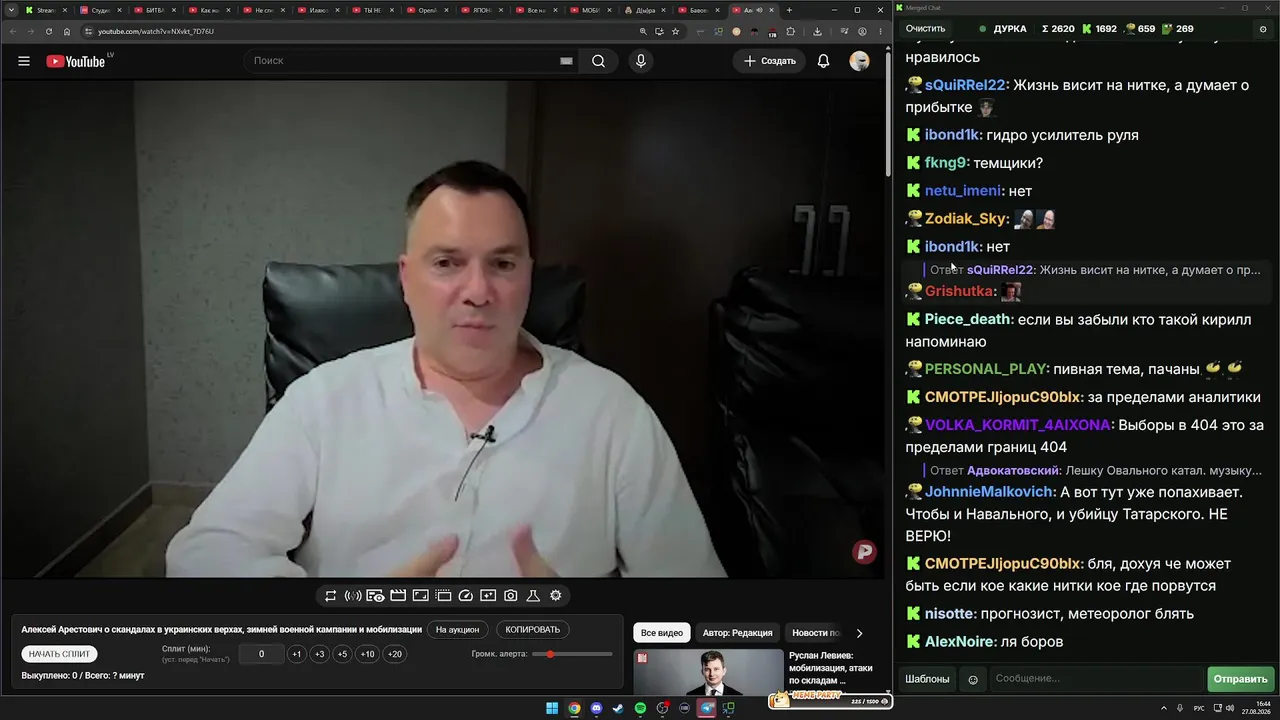Image resolution: width=1280 pixels, height=720 pixels.
Task: Click the НАЧАТЬ СПЛИТ button
Action: click(60, 654)
